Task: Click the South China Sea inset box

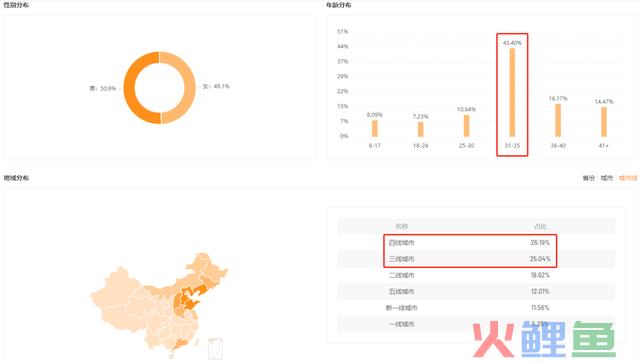Action: tap(215, 349)
